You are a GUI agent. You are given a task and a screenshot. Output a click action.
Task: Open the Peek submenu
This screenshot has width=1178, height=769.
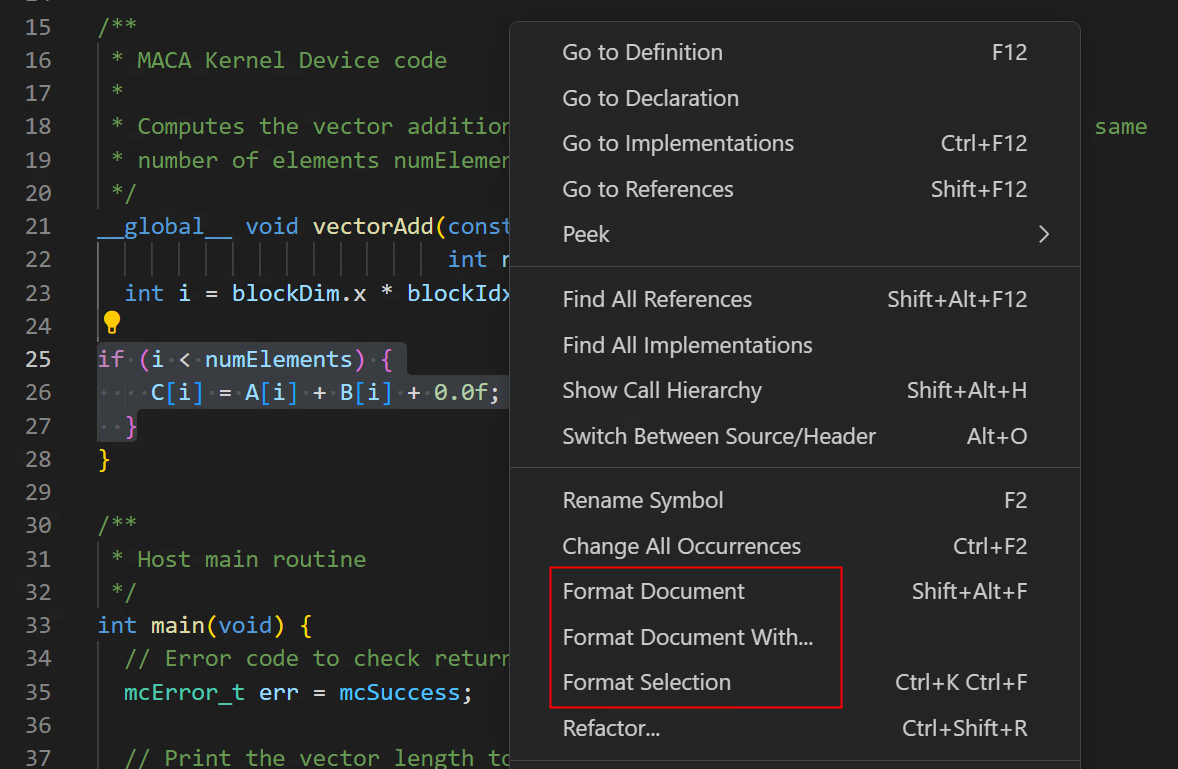pyautogui.click(x=586, y=234)
